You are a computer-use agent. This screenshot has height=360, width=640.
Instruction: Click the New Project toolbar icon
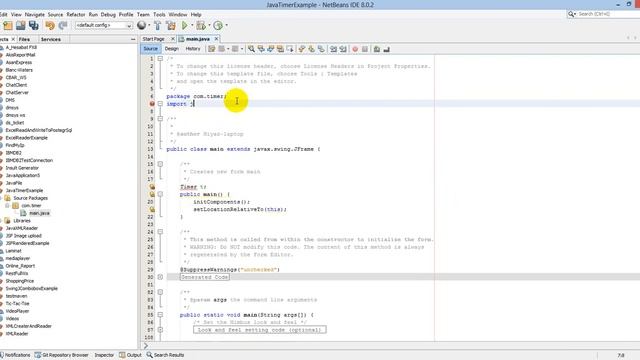[8, 26]
